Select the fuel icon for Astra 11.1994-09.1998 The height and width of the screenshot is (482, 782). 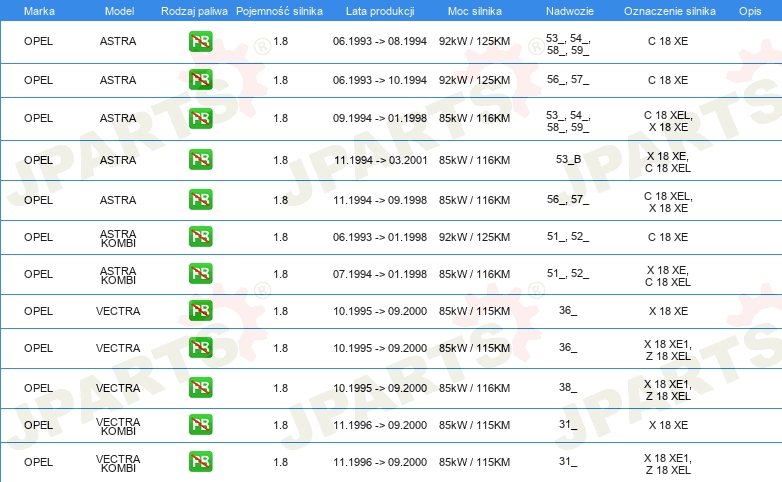pyautogui.click(x=200, y=200)
